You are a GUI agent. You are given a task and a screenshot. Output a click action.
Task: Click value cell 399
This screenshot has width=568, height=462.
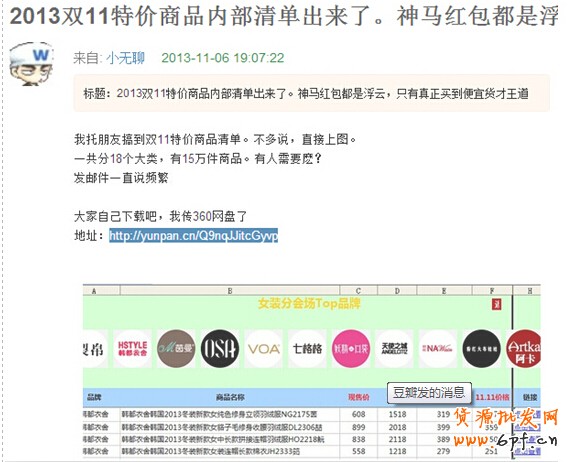tap(443, 427)
